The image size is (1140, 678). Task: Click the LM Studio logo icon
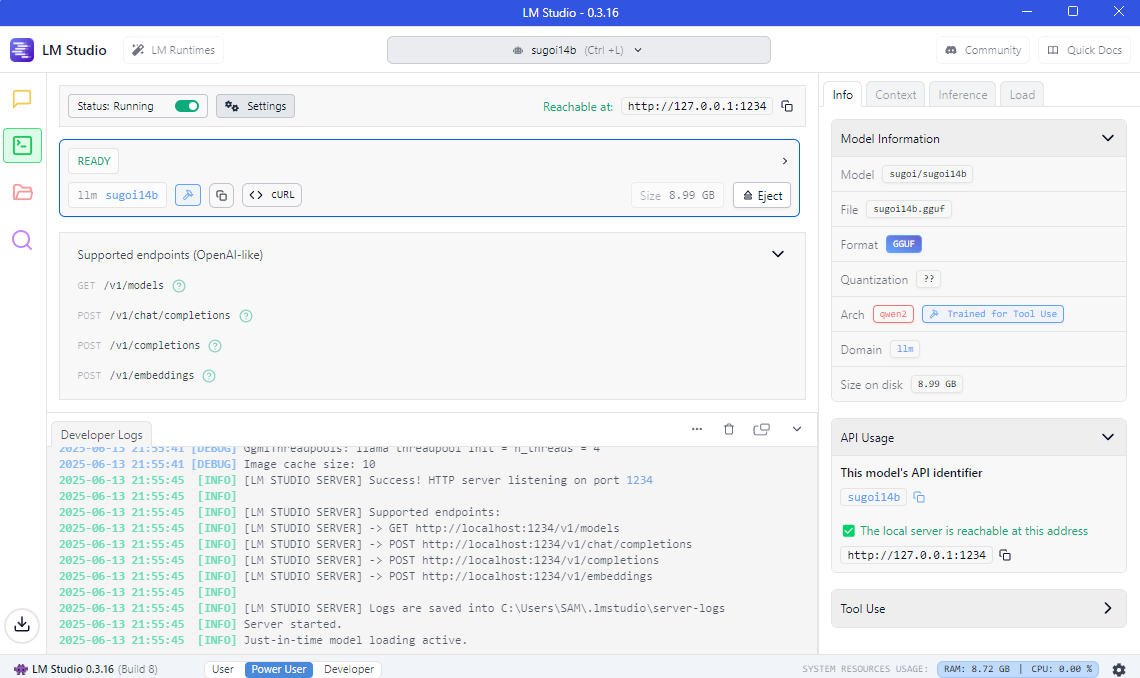click(22, 50)
